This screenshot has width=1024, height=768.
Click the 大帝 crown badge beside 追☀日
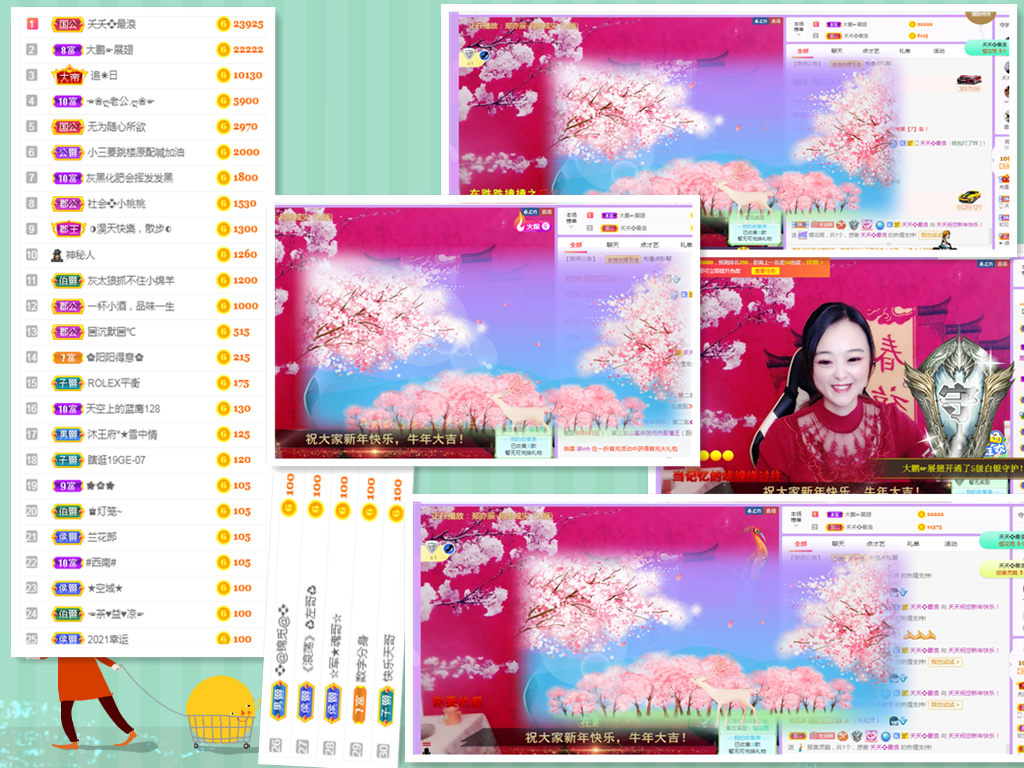pyautogui.click(x=69, y=75)
